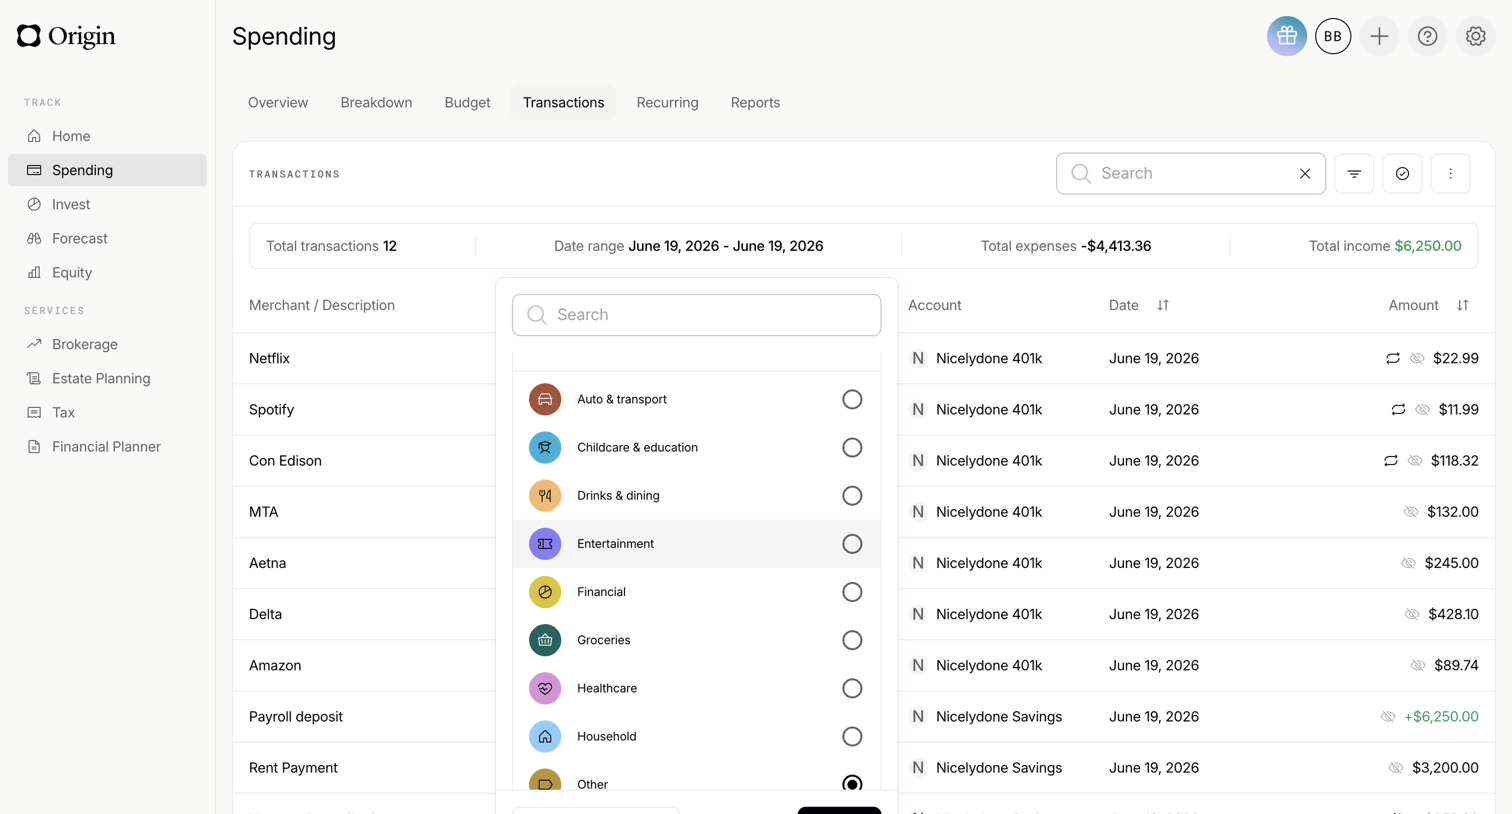This screenshot has width=1512, height=814.
Task: Open Financial Planner in sidebar
Action: point(107,446)
